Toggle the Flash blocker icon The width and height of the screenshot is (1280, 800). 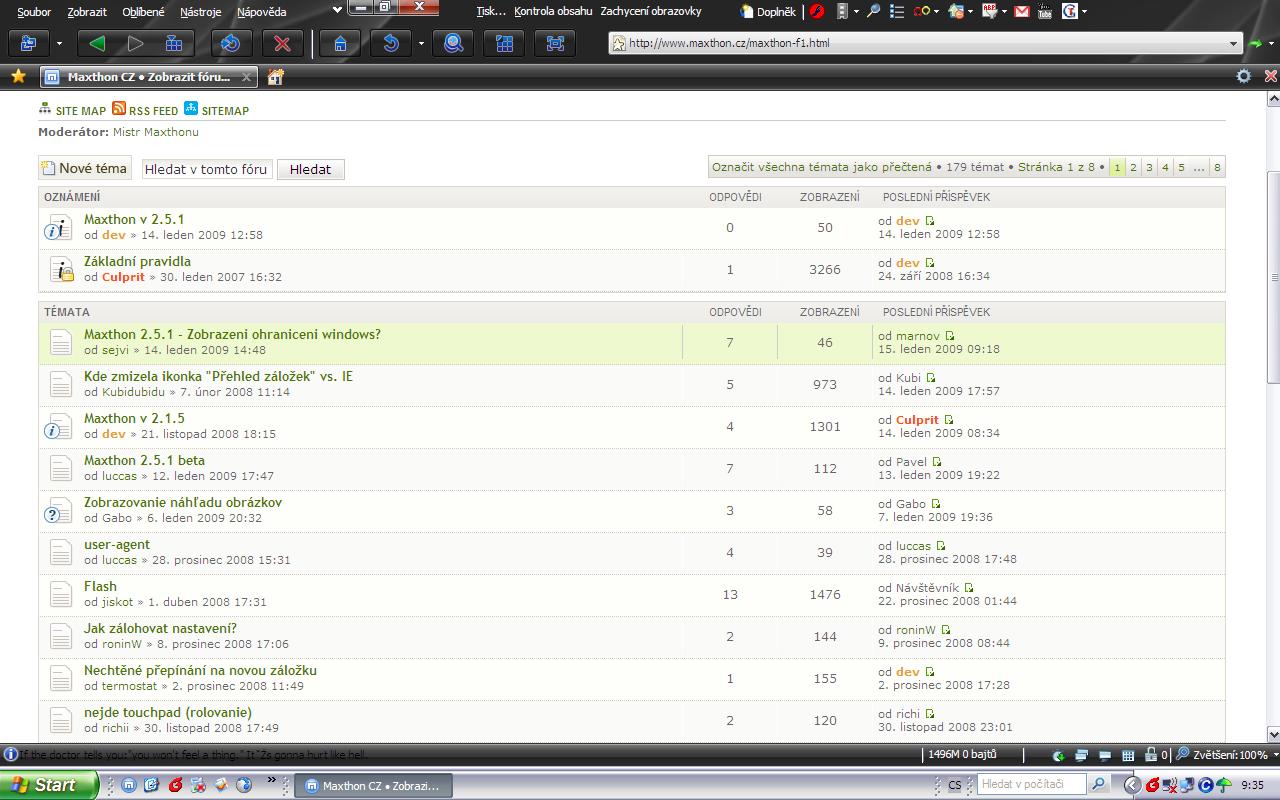tap(817, 12)
